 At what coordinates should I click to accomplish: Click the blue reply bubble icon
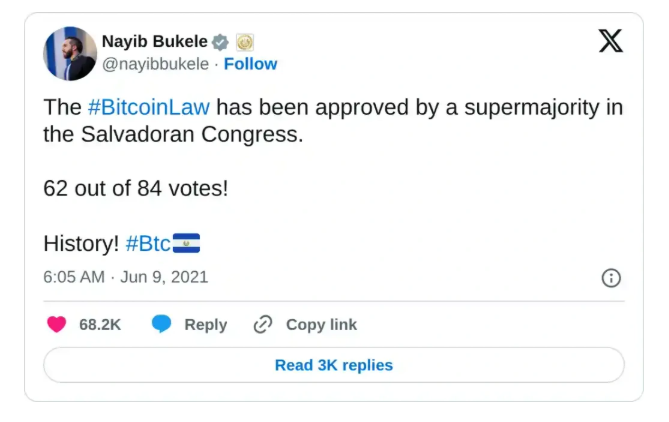161,324
